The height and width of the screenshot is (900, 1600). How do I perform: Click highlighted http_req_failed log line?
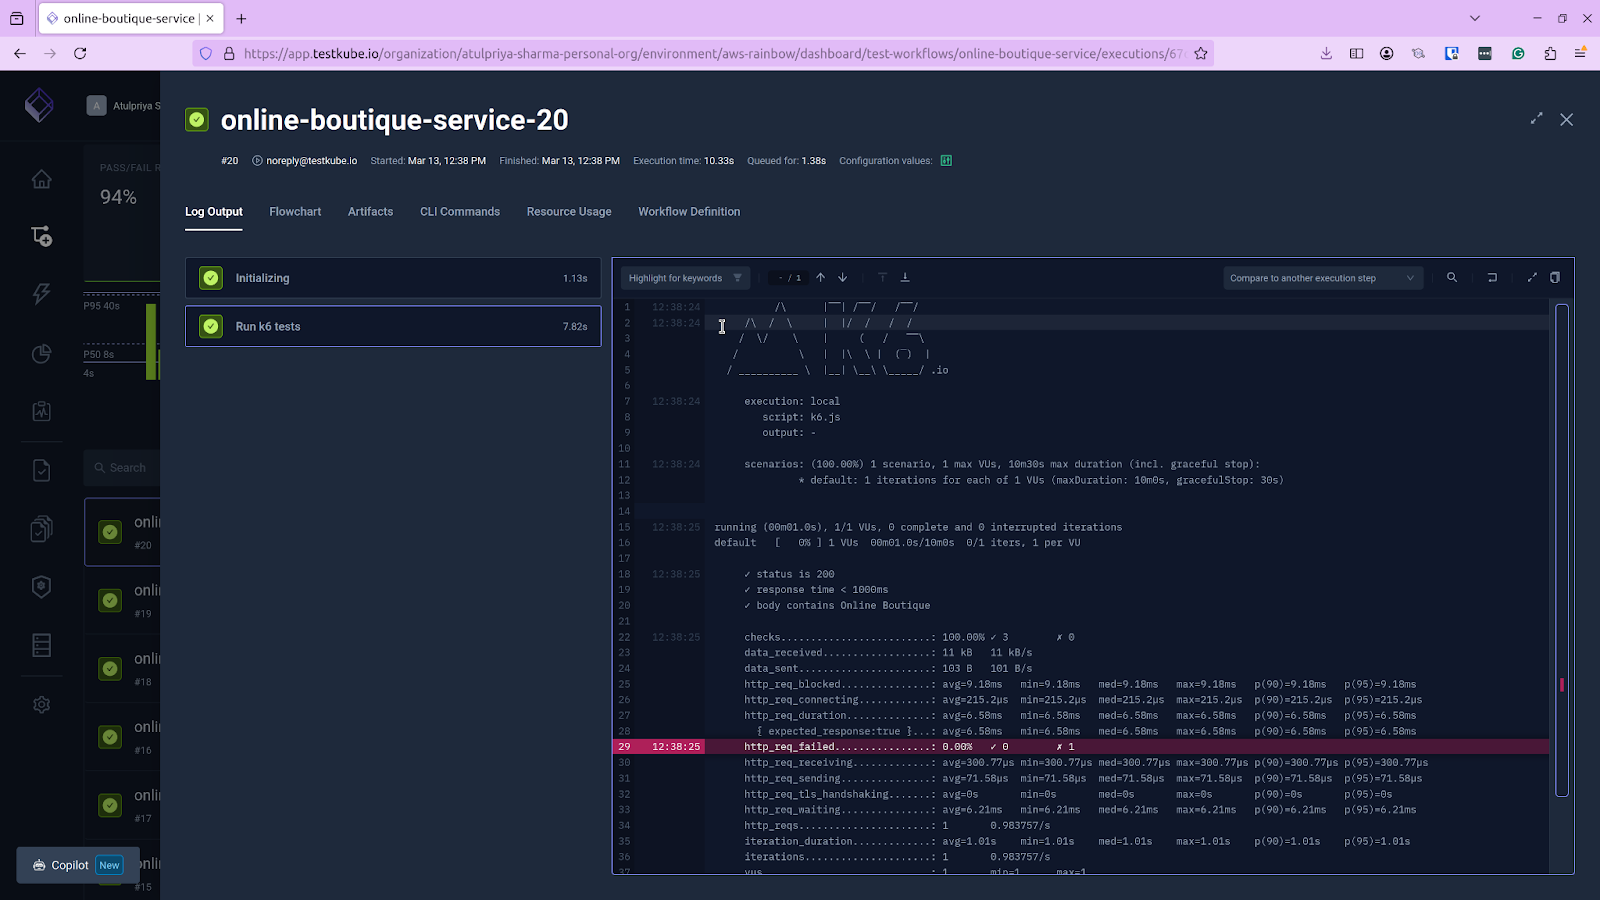tap(1080, 747)
